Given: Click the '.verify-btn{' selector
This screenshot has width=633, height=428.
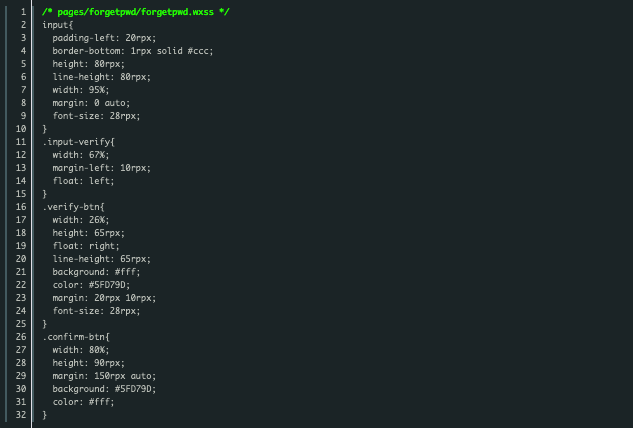Looking at the screenshot, I should click(73, 207).
